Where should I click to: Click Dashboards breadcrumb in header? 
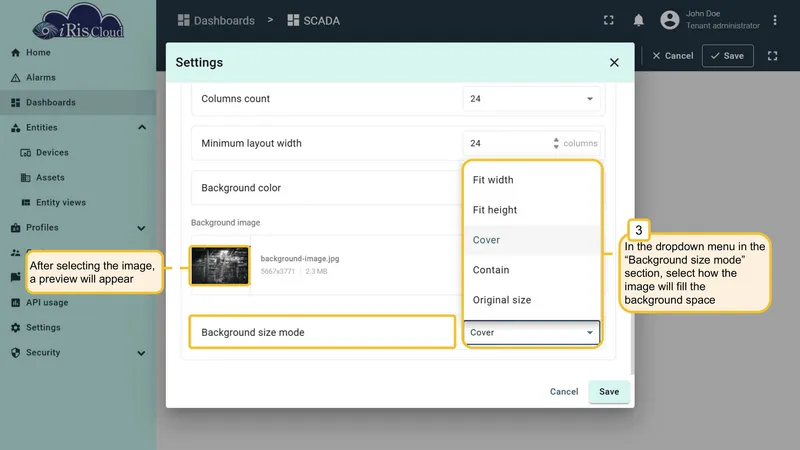[x=216, y=20]
